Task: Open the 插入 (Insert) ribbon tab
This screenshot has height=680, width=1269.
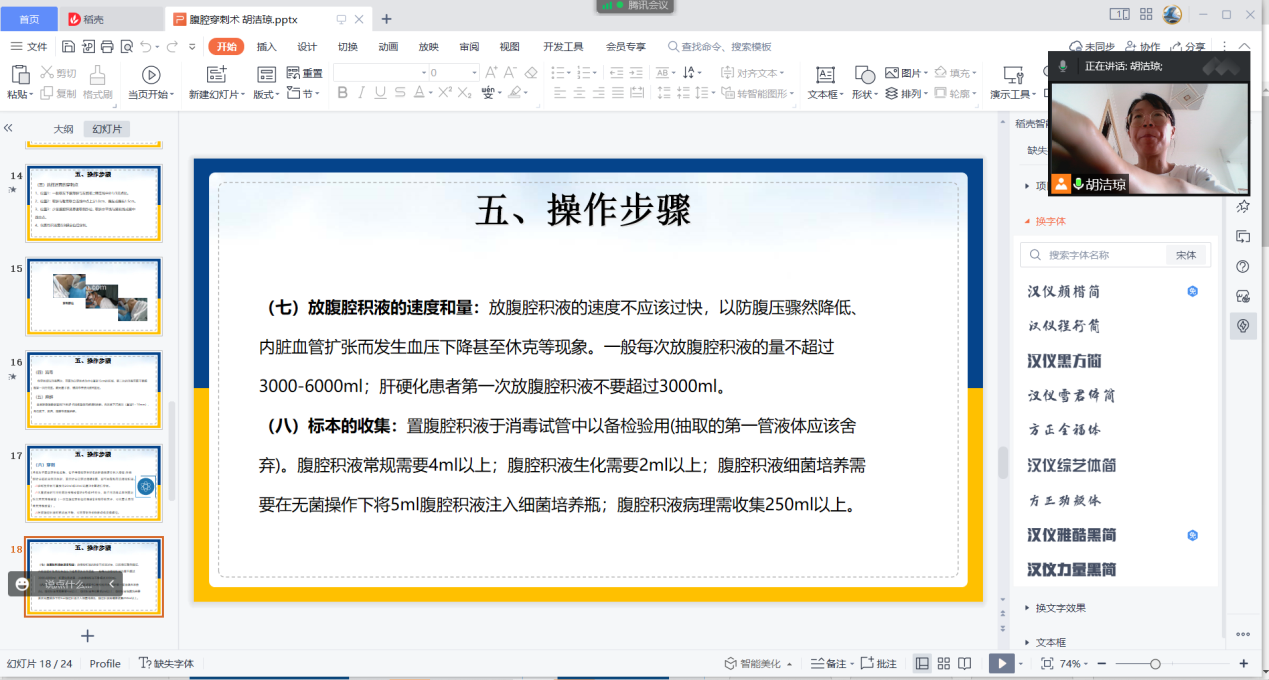Action: click(266, 47)
